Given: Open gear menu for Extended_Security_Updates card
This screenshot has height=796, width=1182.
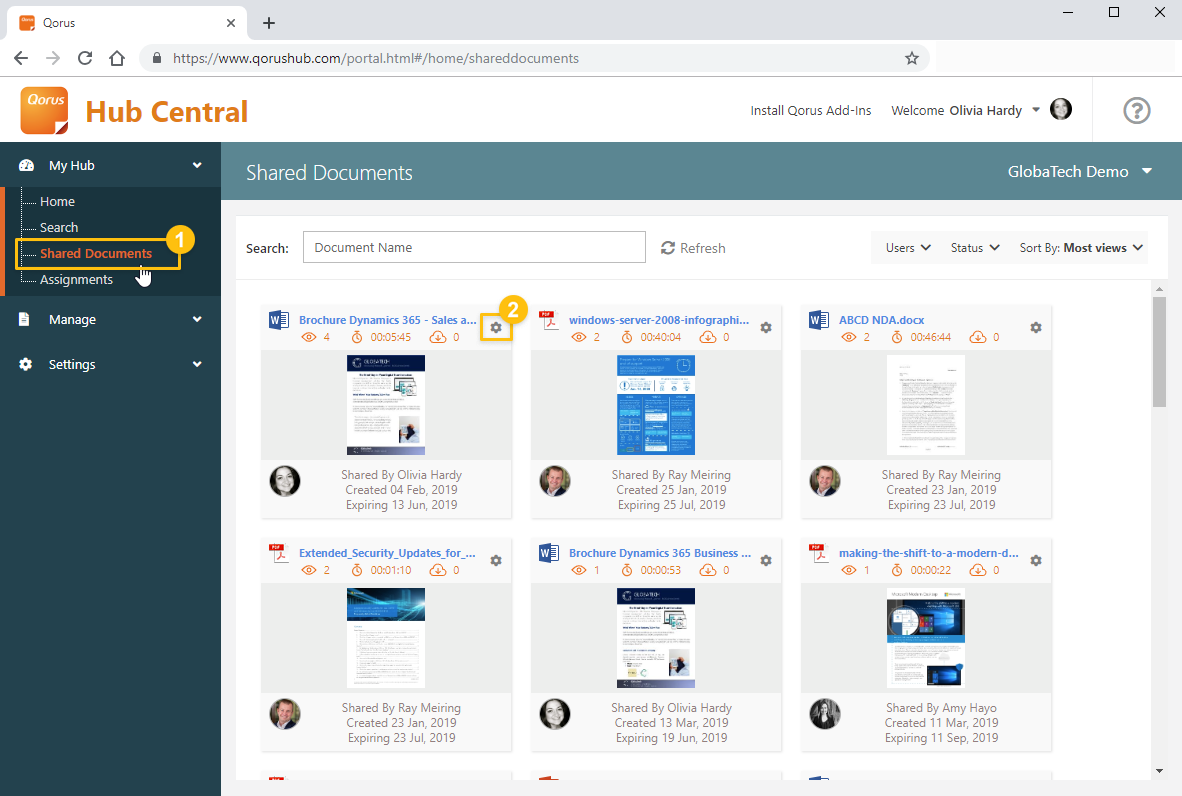Looking at the screenshot, I should point(496,561).
